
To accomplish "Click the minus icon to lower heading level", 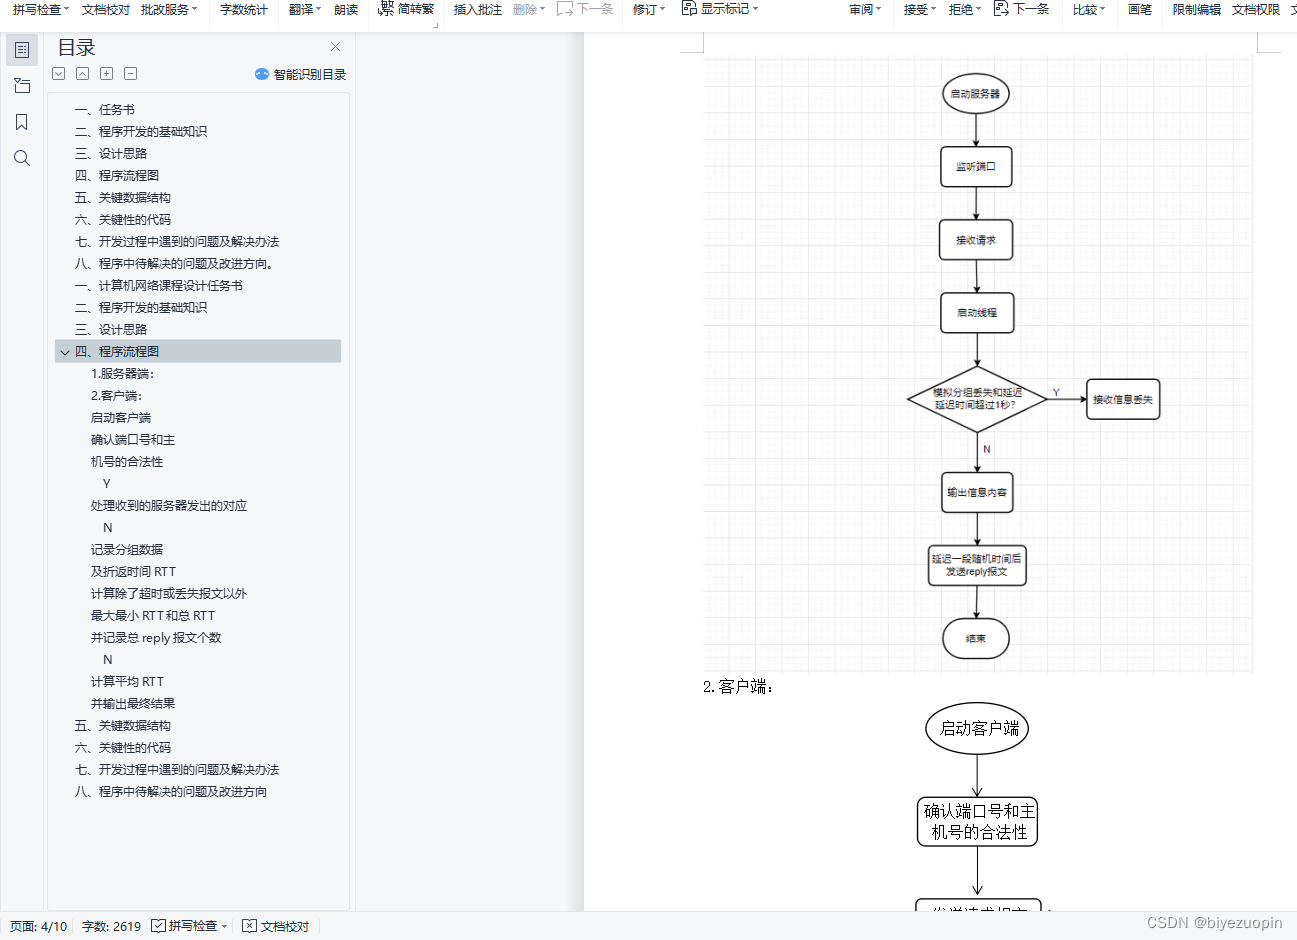I will point(131,74).
